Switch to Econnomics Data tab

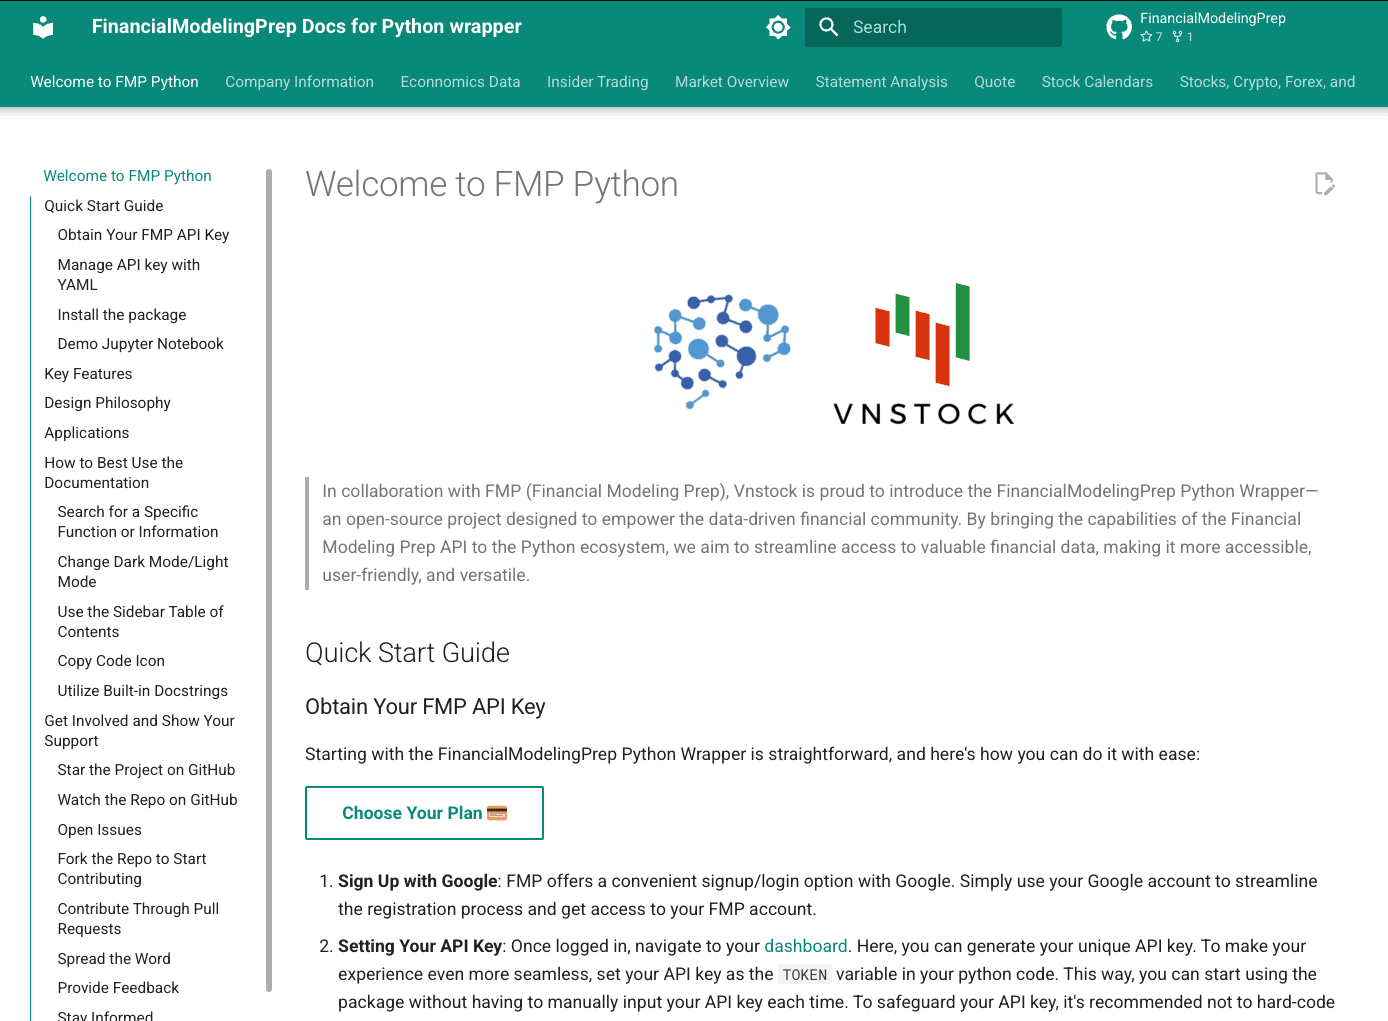(x=460, y=82)
